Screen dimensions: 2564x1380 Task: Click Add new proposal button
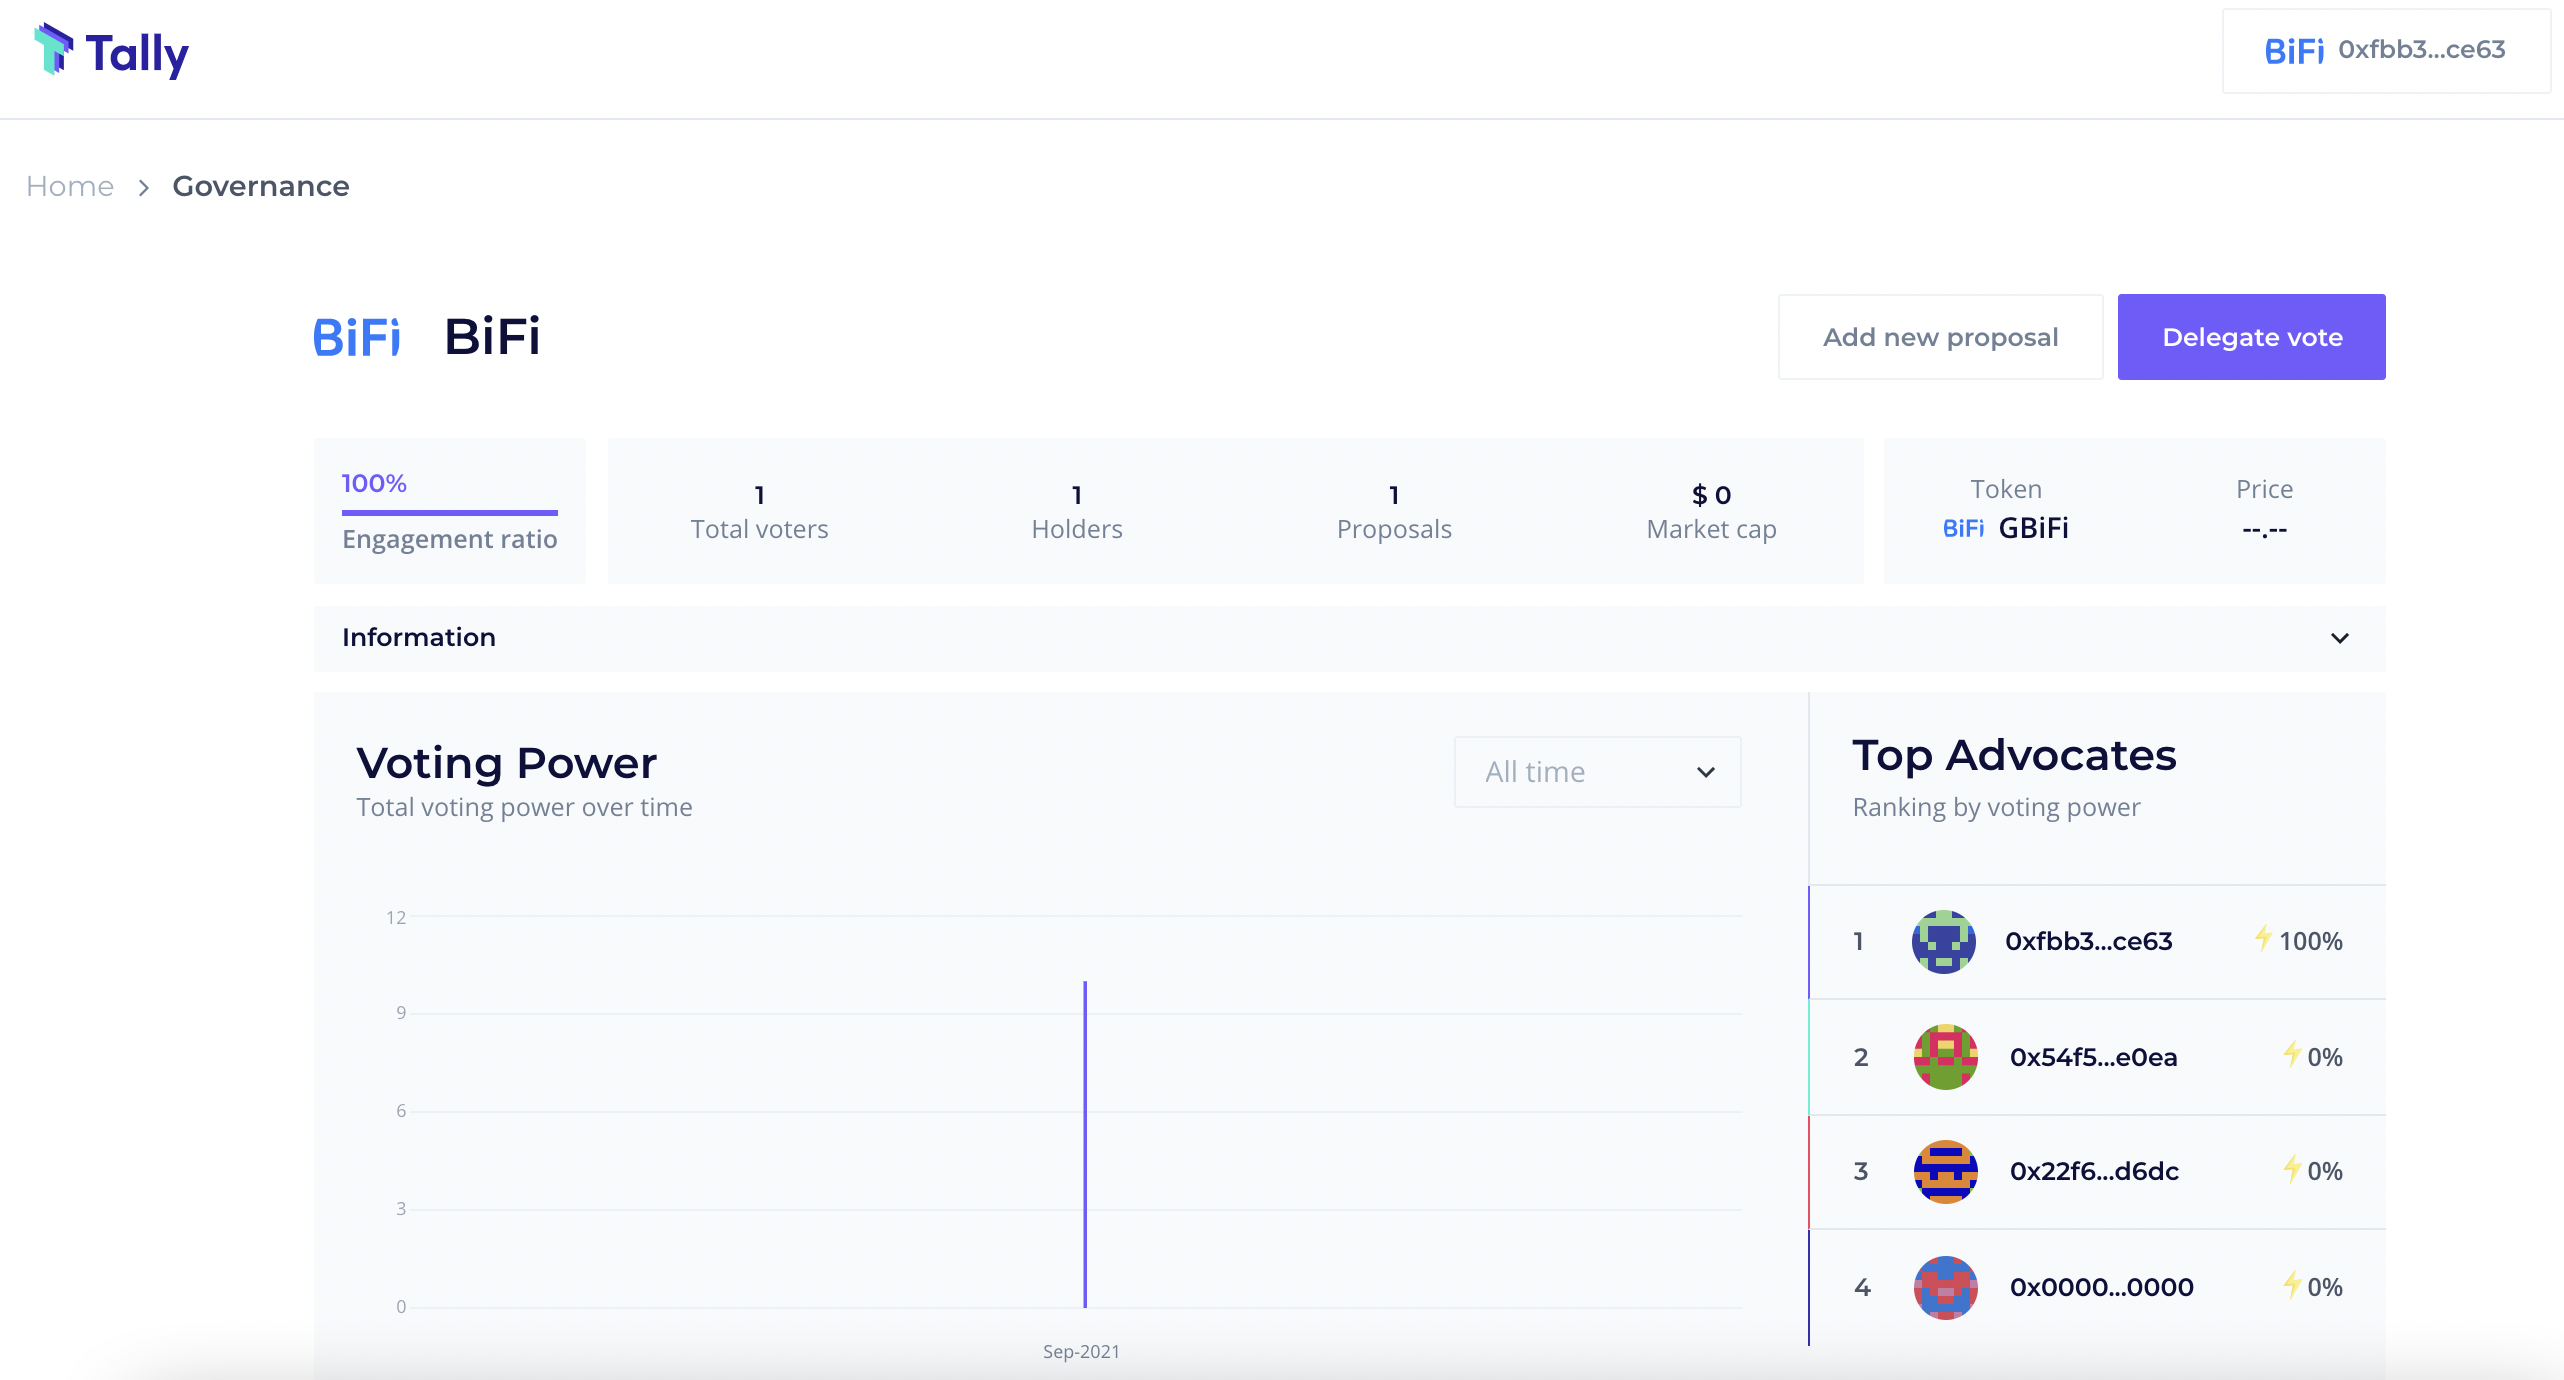pos(1940,337)
